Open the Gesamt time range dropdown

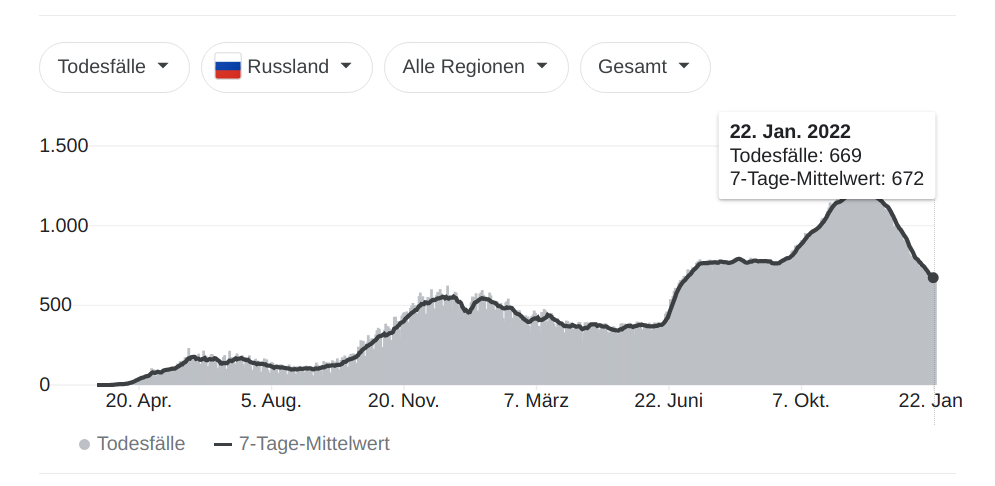click(x=644, y=68)
